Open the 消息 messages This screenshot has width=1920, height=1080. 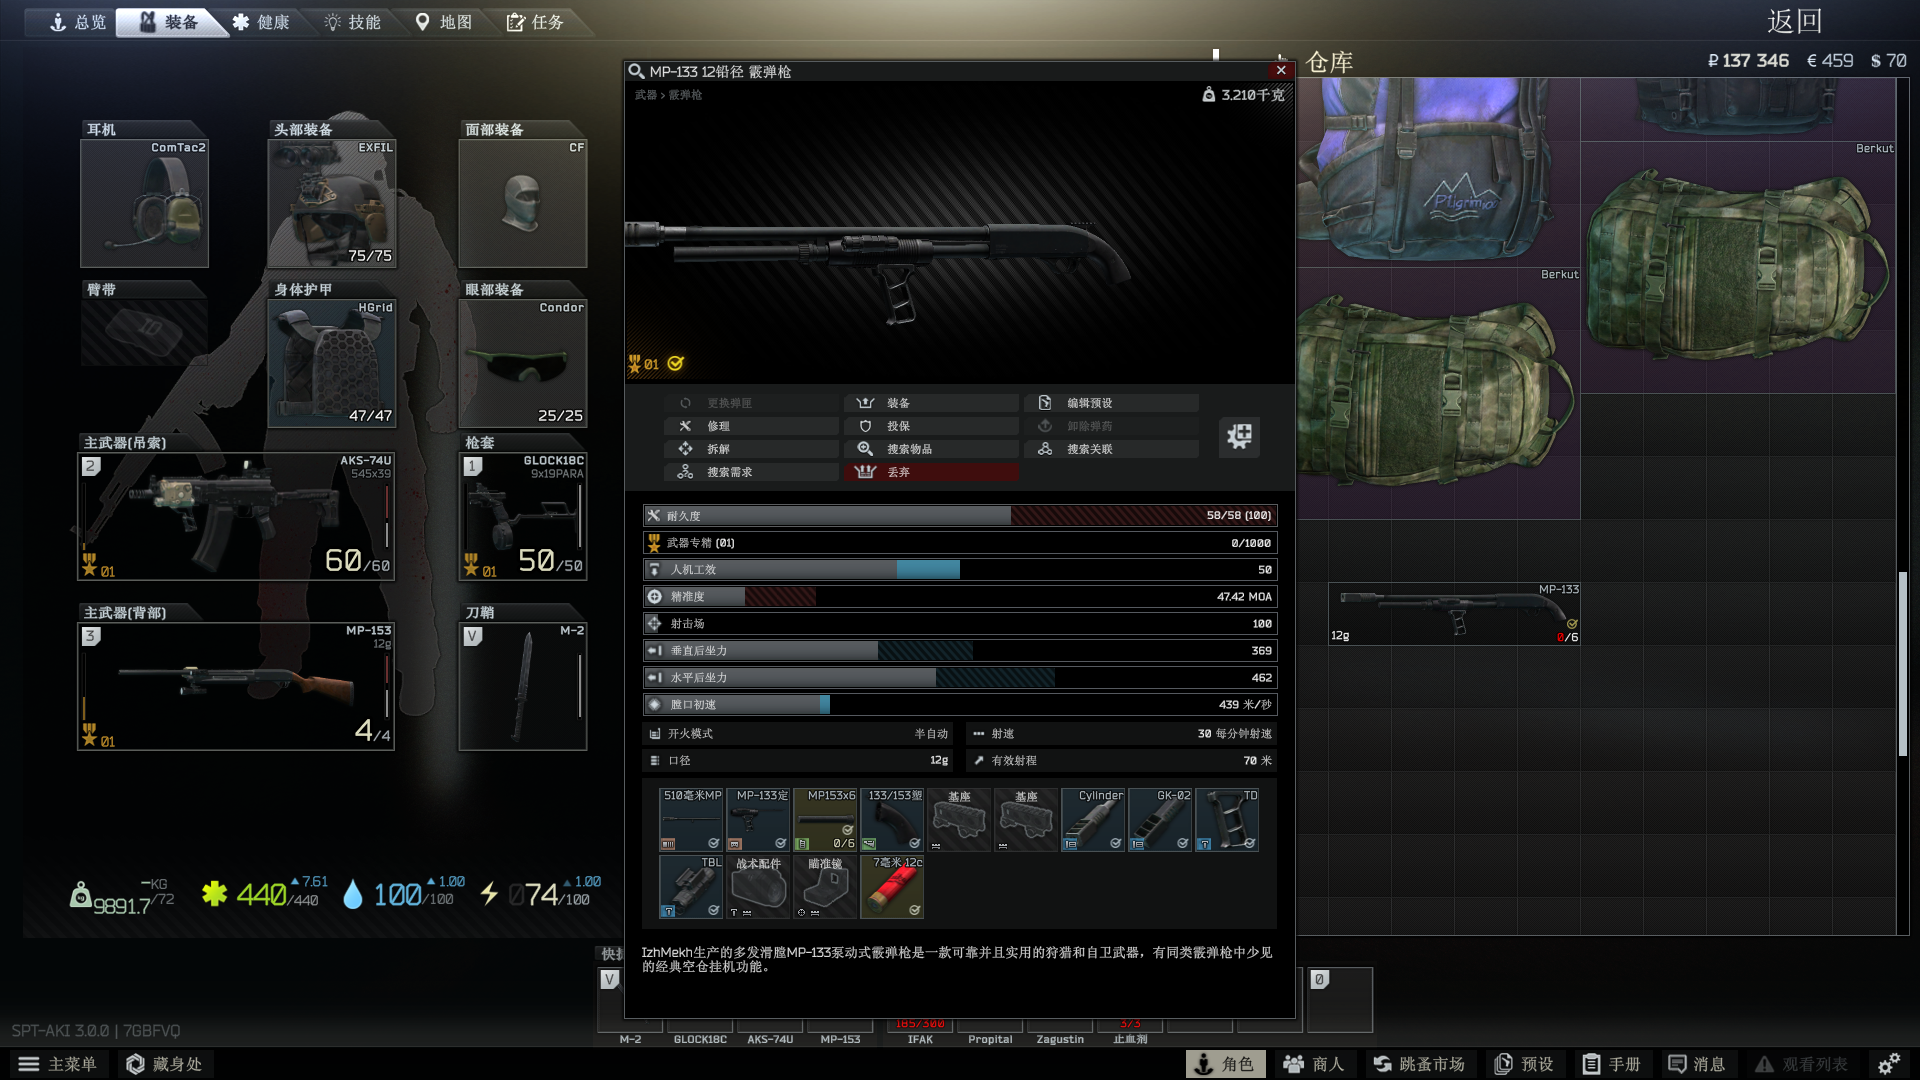pyautogui.click(x=1697, y=1064)
